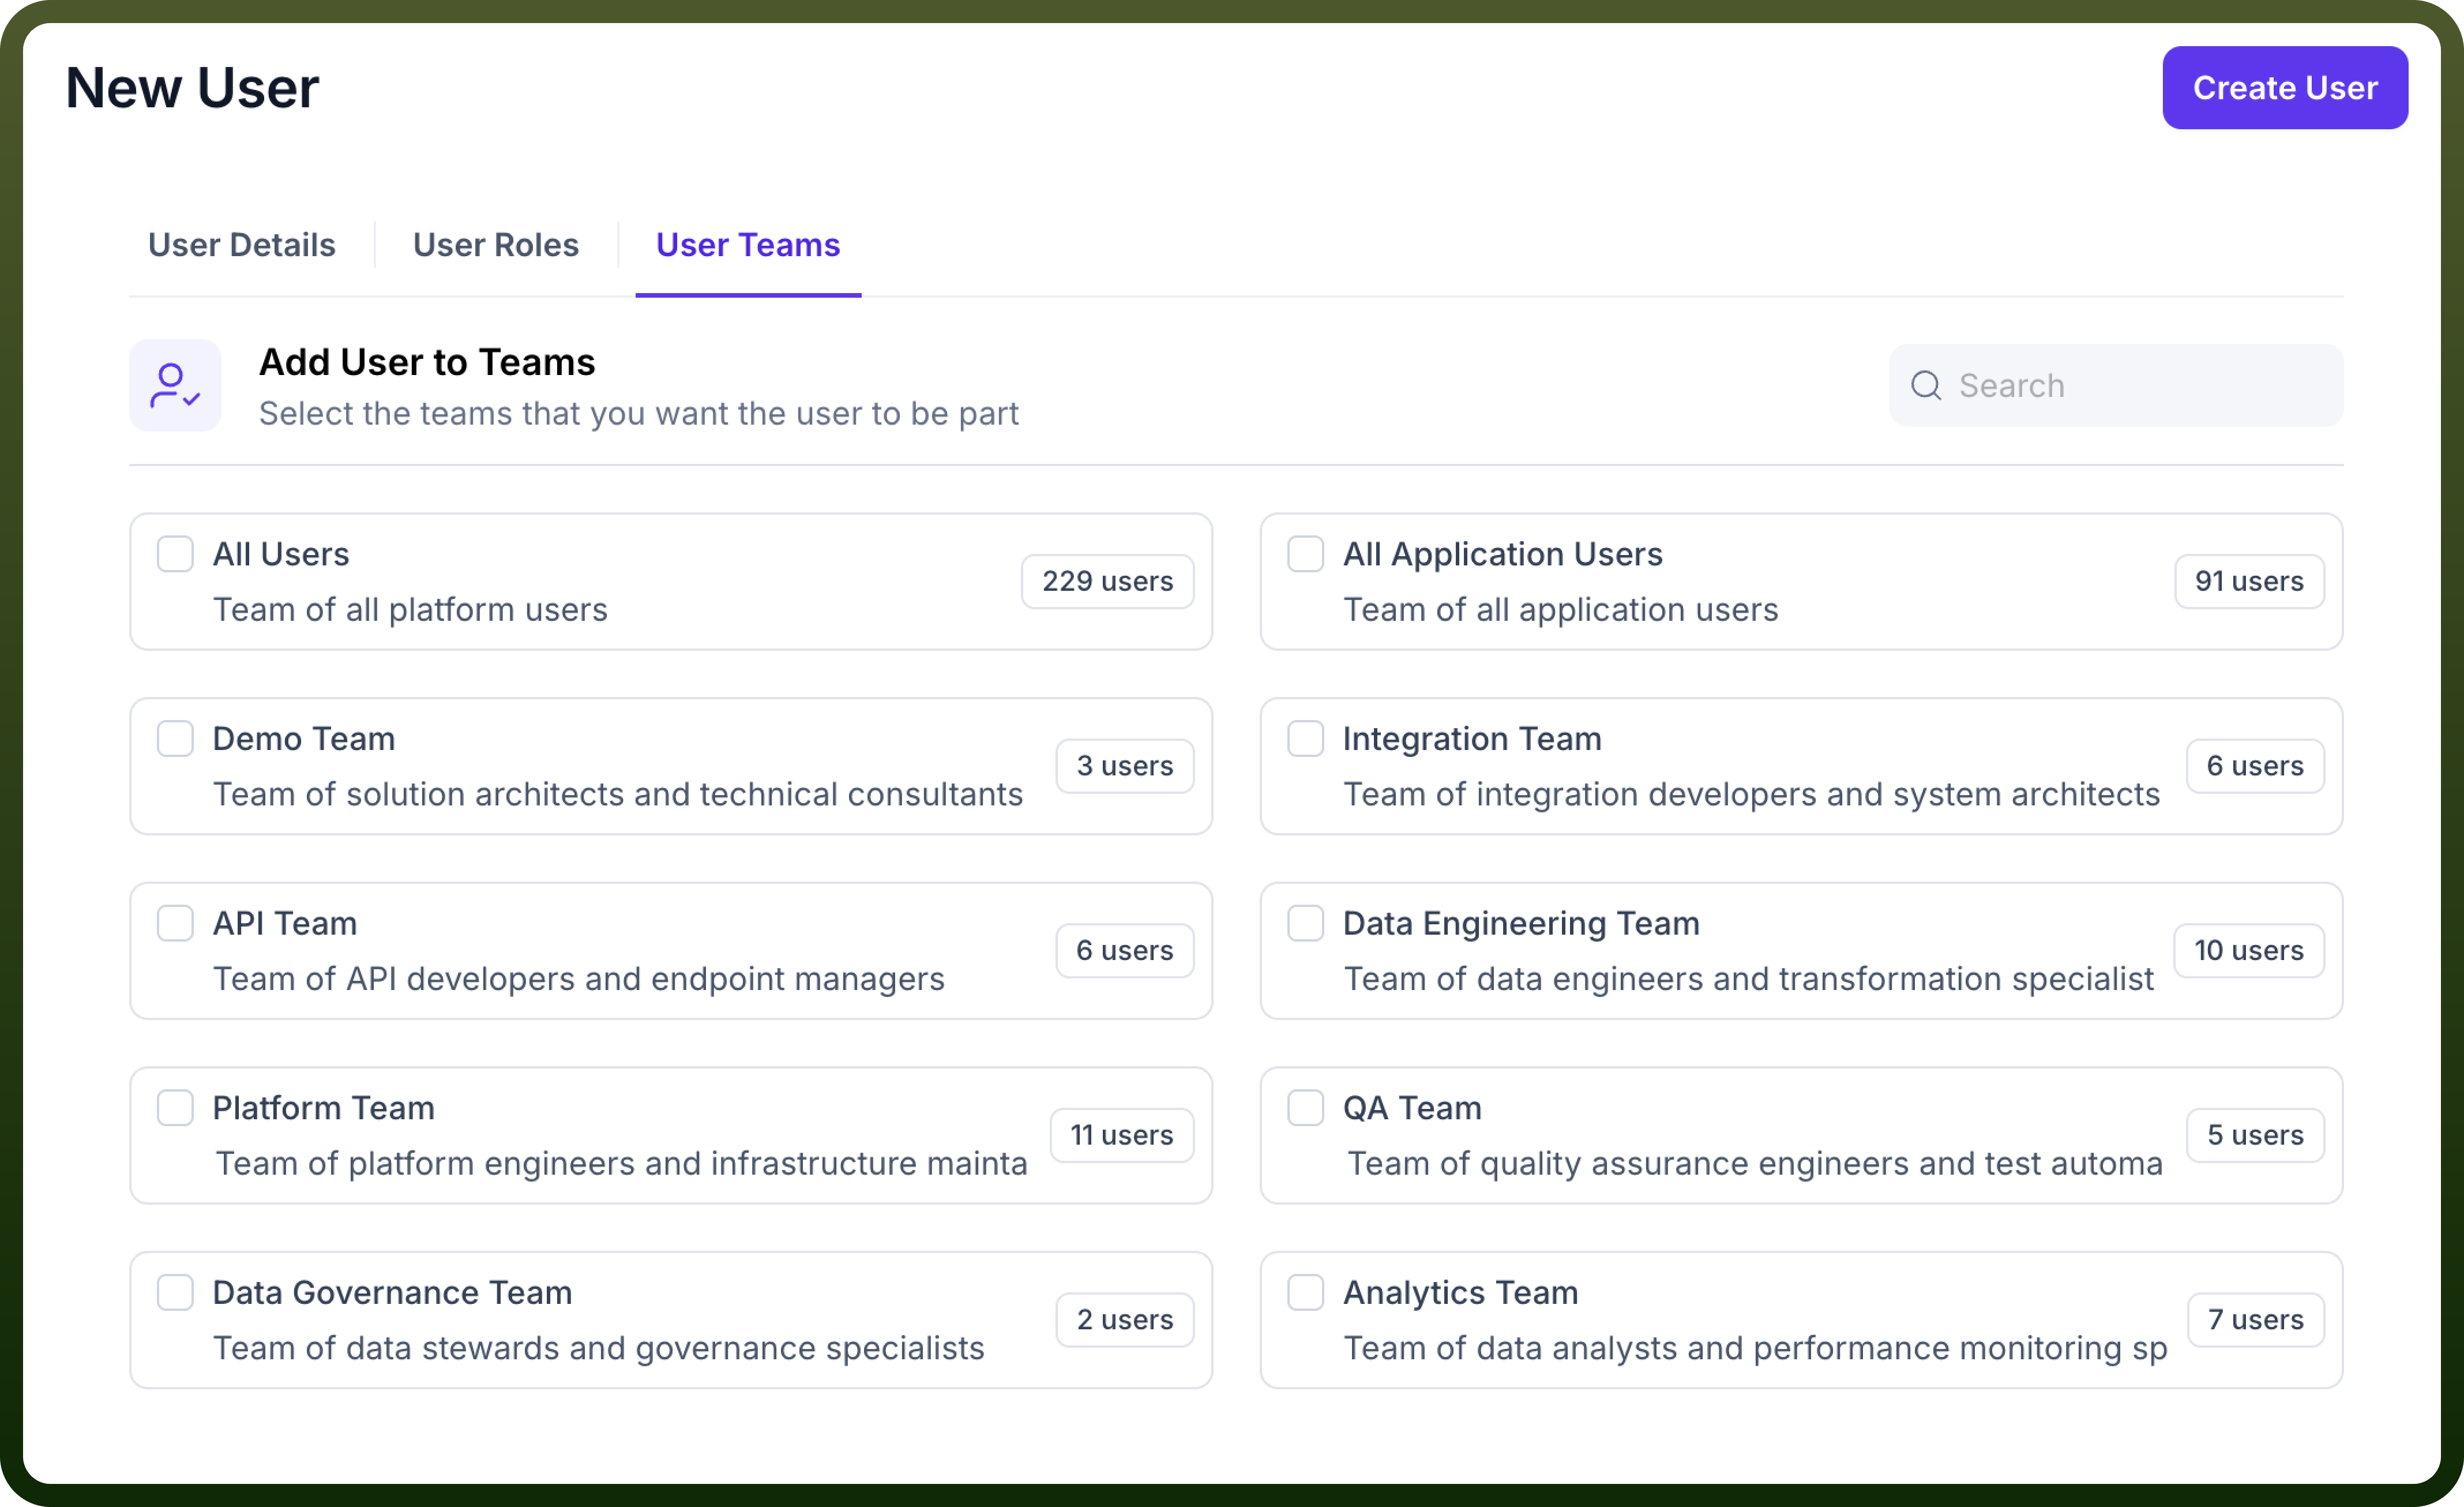Screen dimensions: 2464x1507
Task: Tick the All Application Users checkbox
Action: pos(1305,554)
